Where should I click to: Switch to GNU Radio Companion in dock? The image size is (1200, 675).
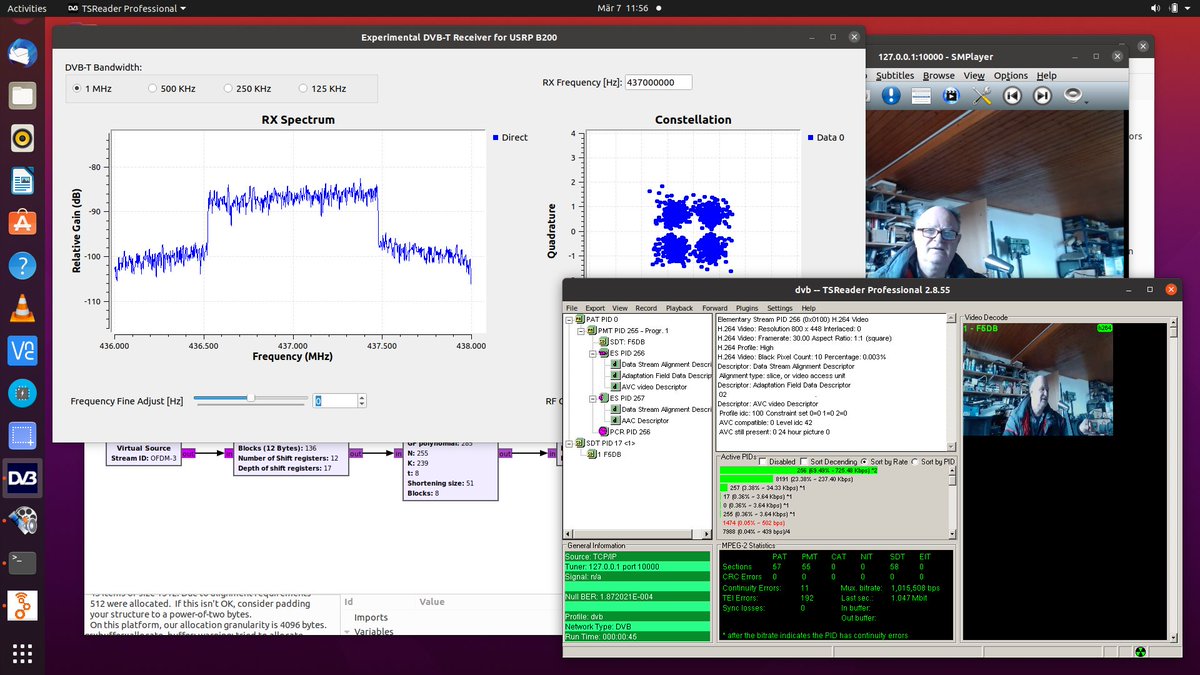click(22, 605)
